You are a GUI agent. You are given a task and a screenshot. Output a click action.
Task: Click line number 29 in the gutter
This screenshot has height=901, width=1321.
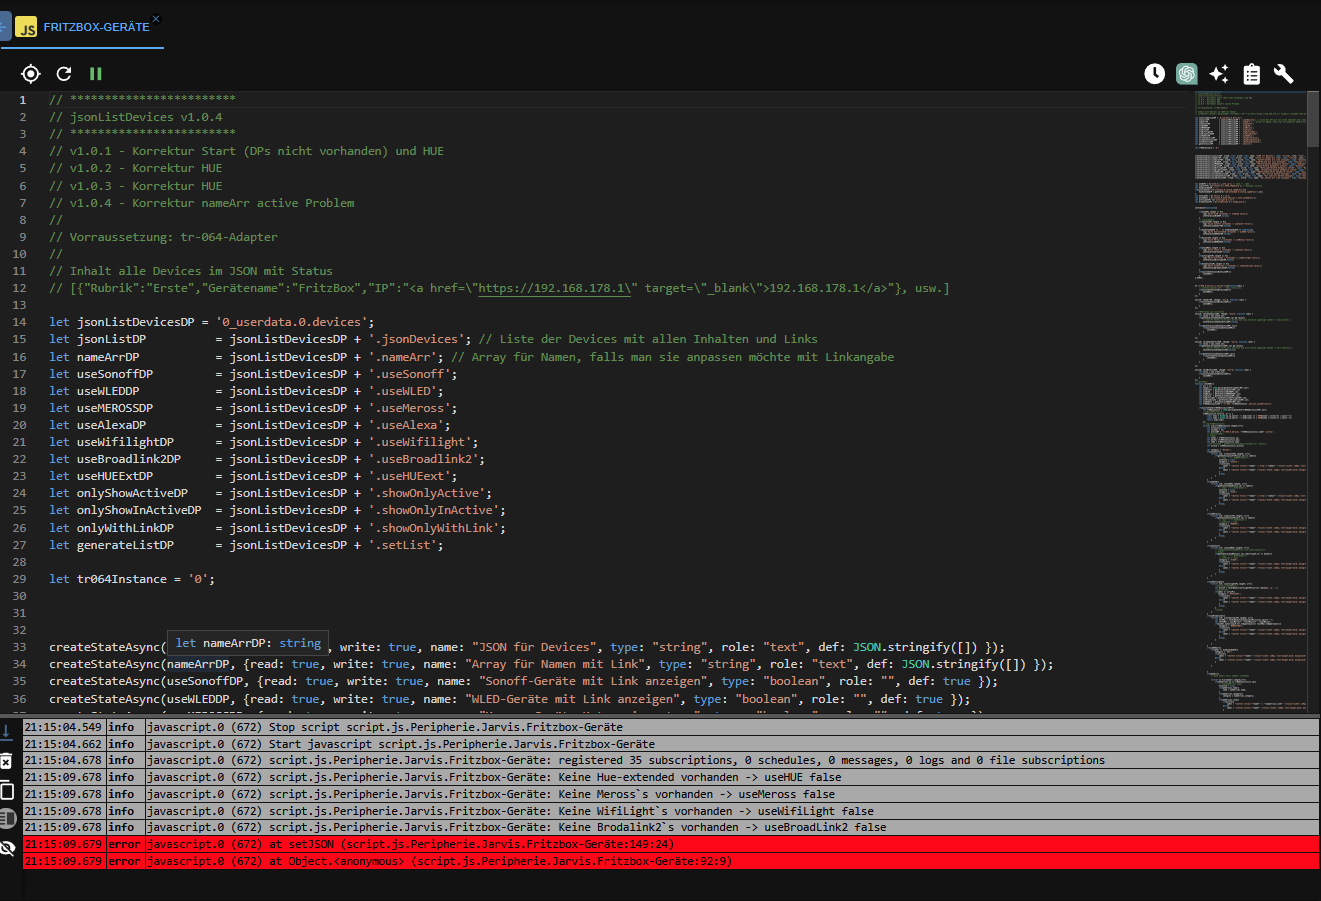(20, 579)
